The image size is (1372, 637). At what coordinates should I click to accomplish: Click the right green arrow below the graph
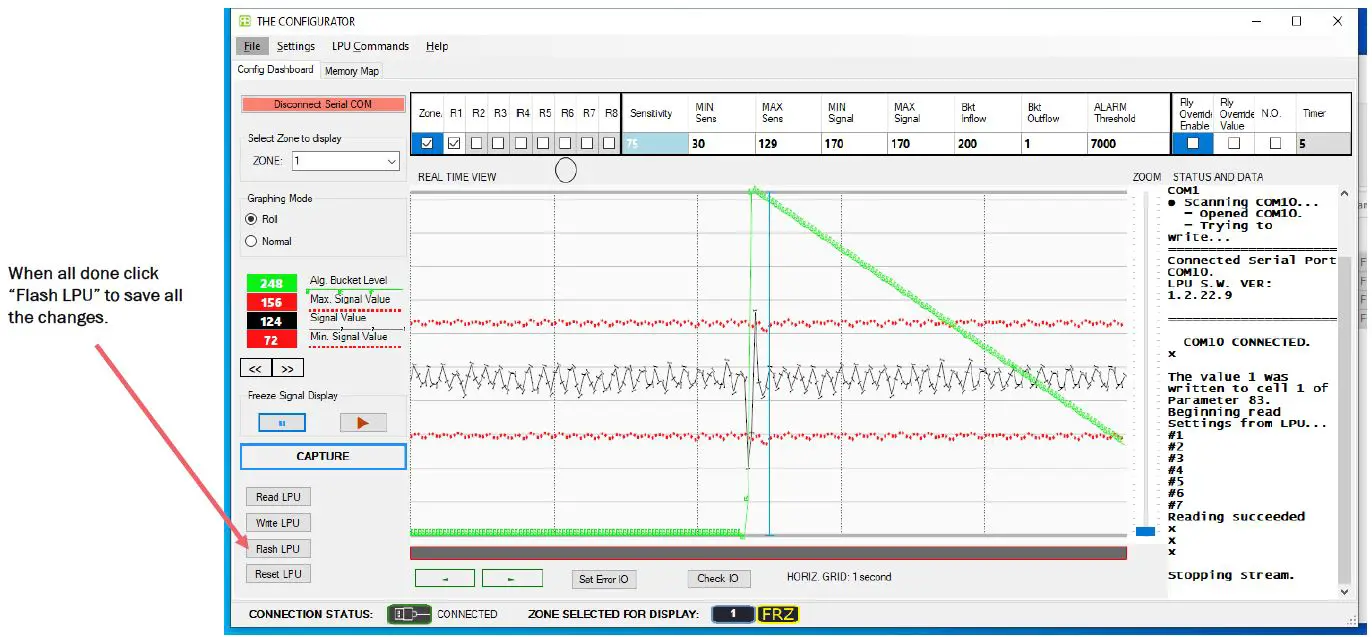click(512, 577)
